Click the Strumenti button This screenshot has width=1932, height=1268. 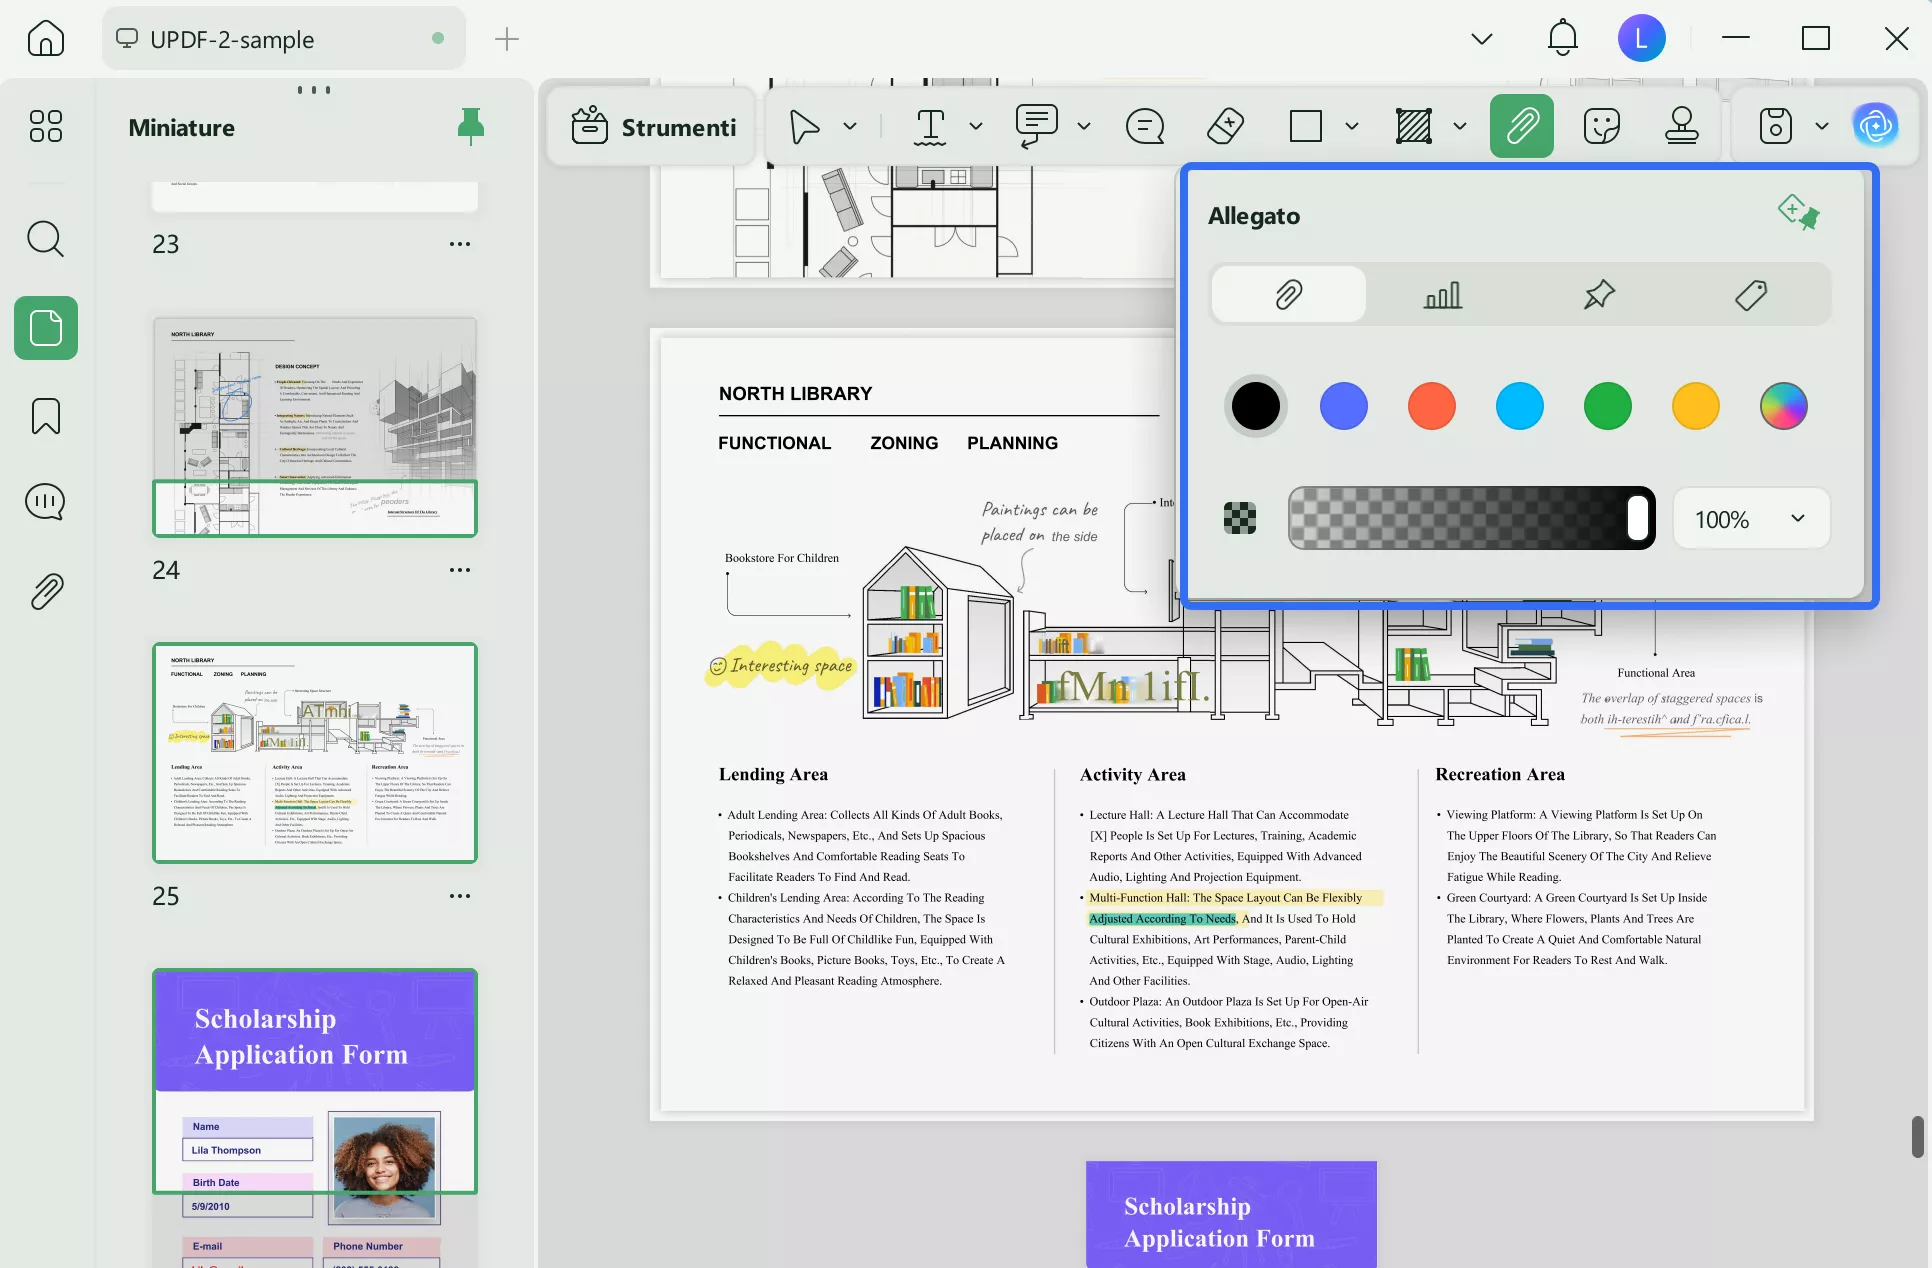[x=653, y=127]
